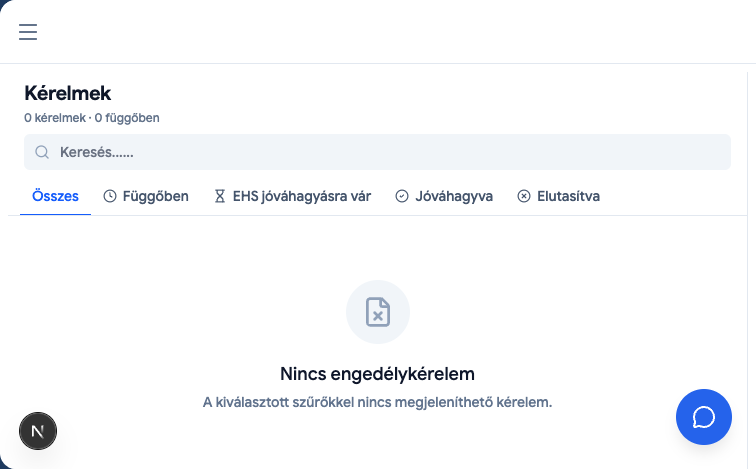Click the Next.js N dev indicator
Image resolution: width=756 pixels, height=469 pixels.
(38, 431)
